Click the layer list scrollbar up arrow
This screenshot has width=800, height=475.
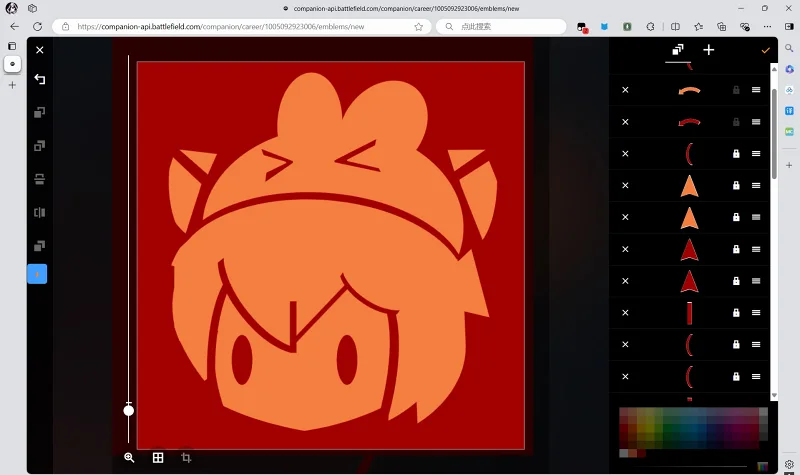(774, 69)
